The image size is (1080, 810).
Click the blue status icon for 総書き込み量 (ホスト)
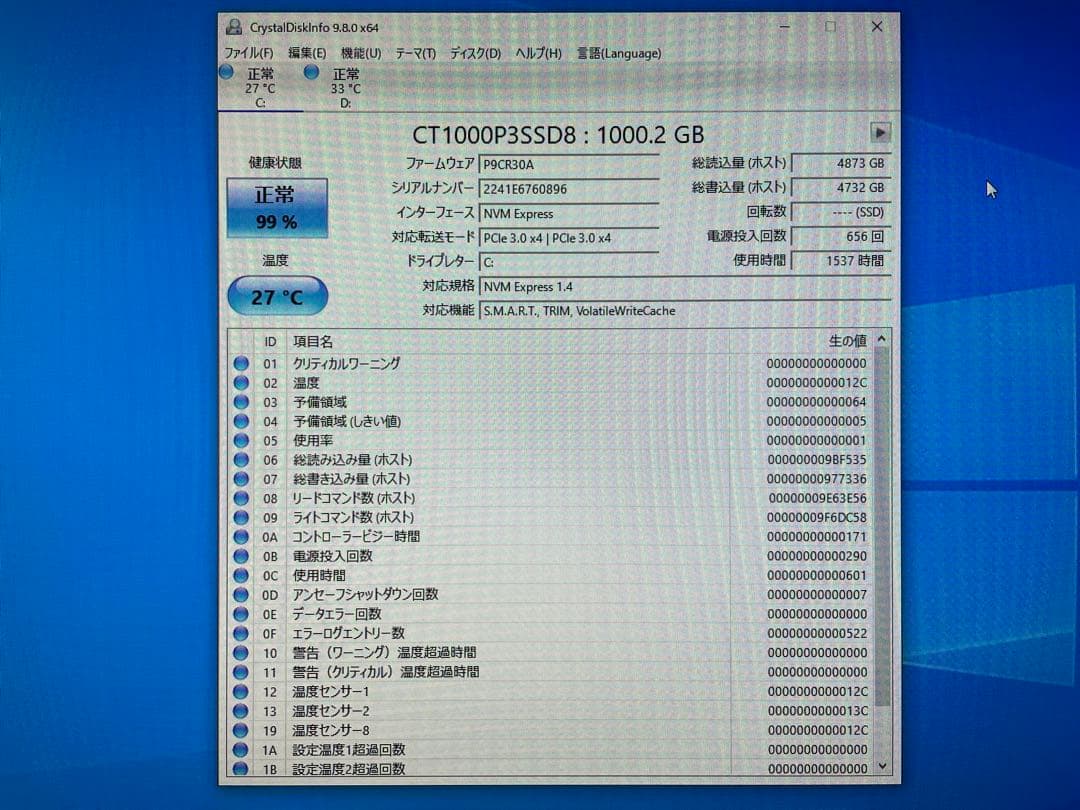[x=241, y=479]
